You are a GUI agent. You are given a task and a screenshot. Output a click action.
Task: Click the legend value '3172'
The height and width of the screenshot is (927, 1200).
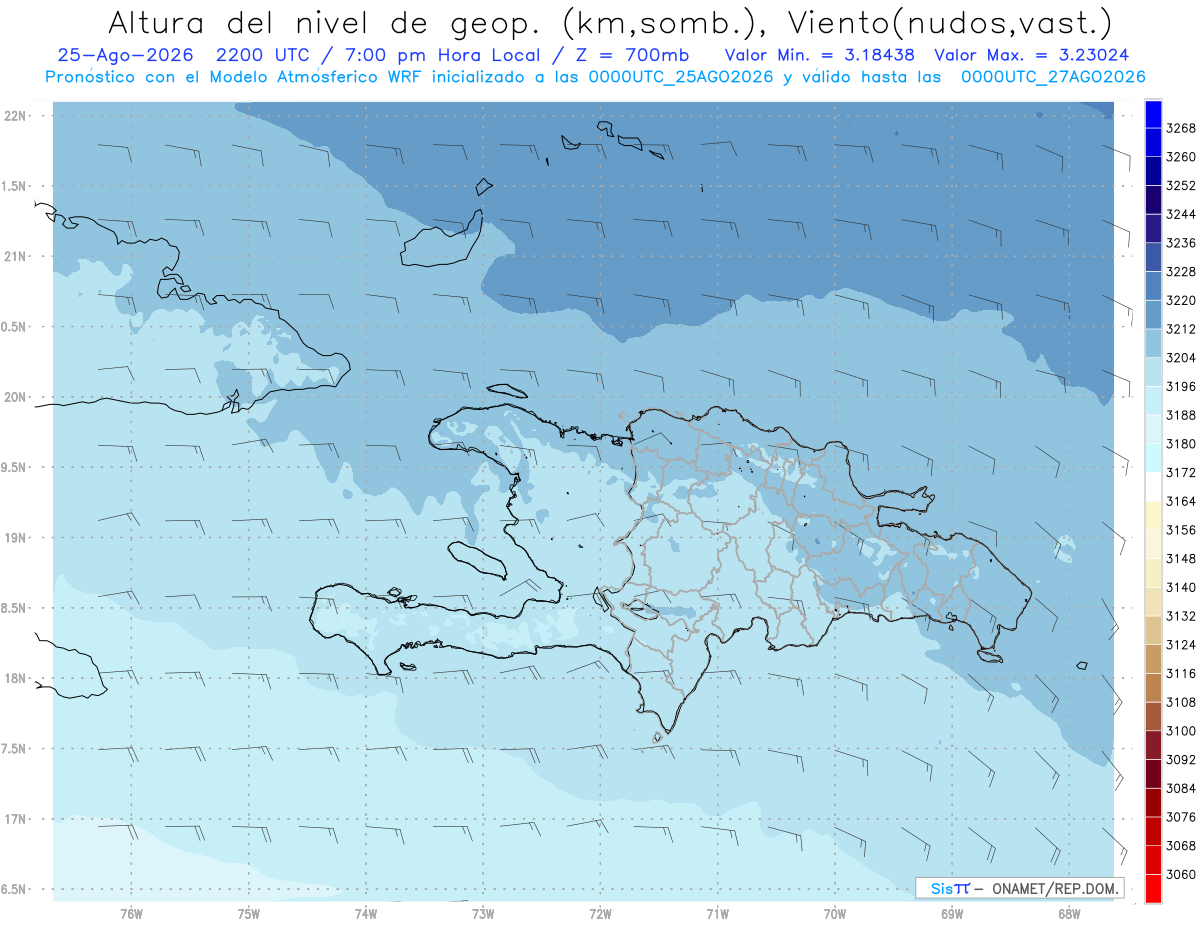(1180, 472)
